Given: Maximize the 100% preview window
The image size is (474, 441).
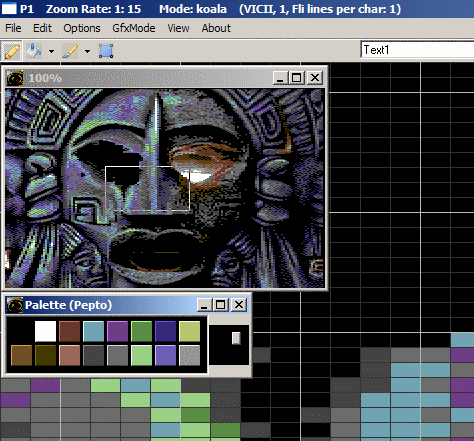Looking at the screenshot, I should pos(297,78).
